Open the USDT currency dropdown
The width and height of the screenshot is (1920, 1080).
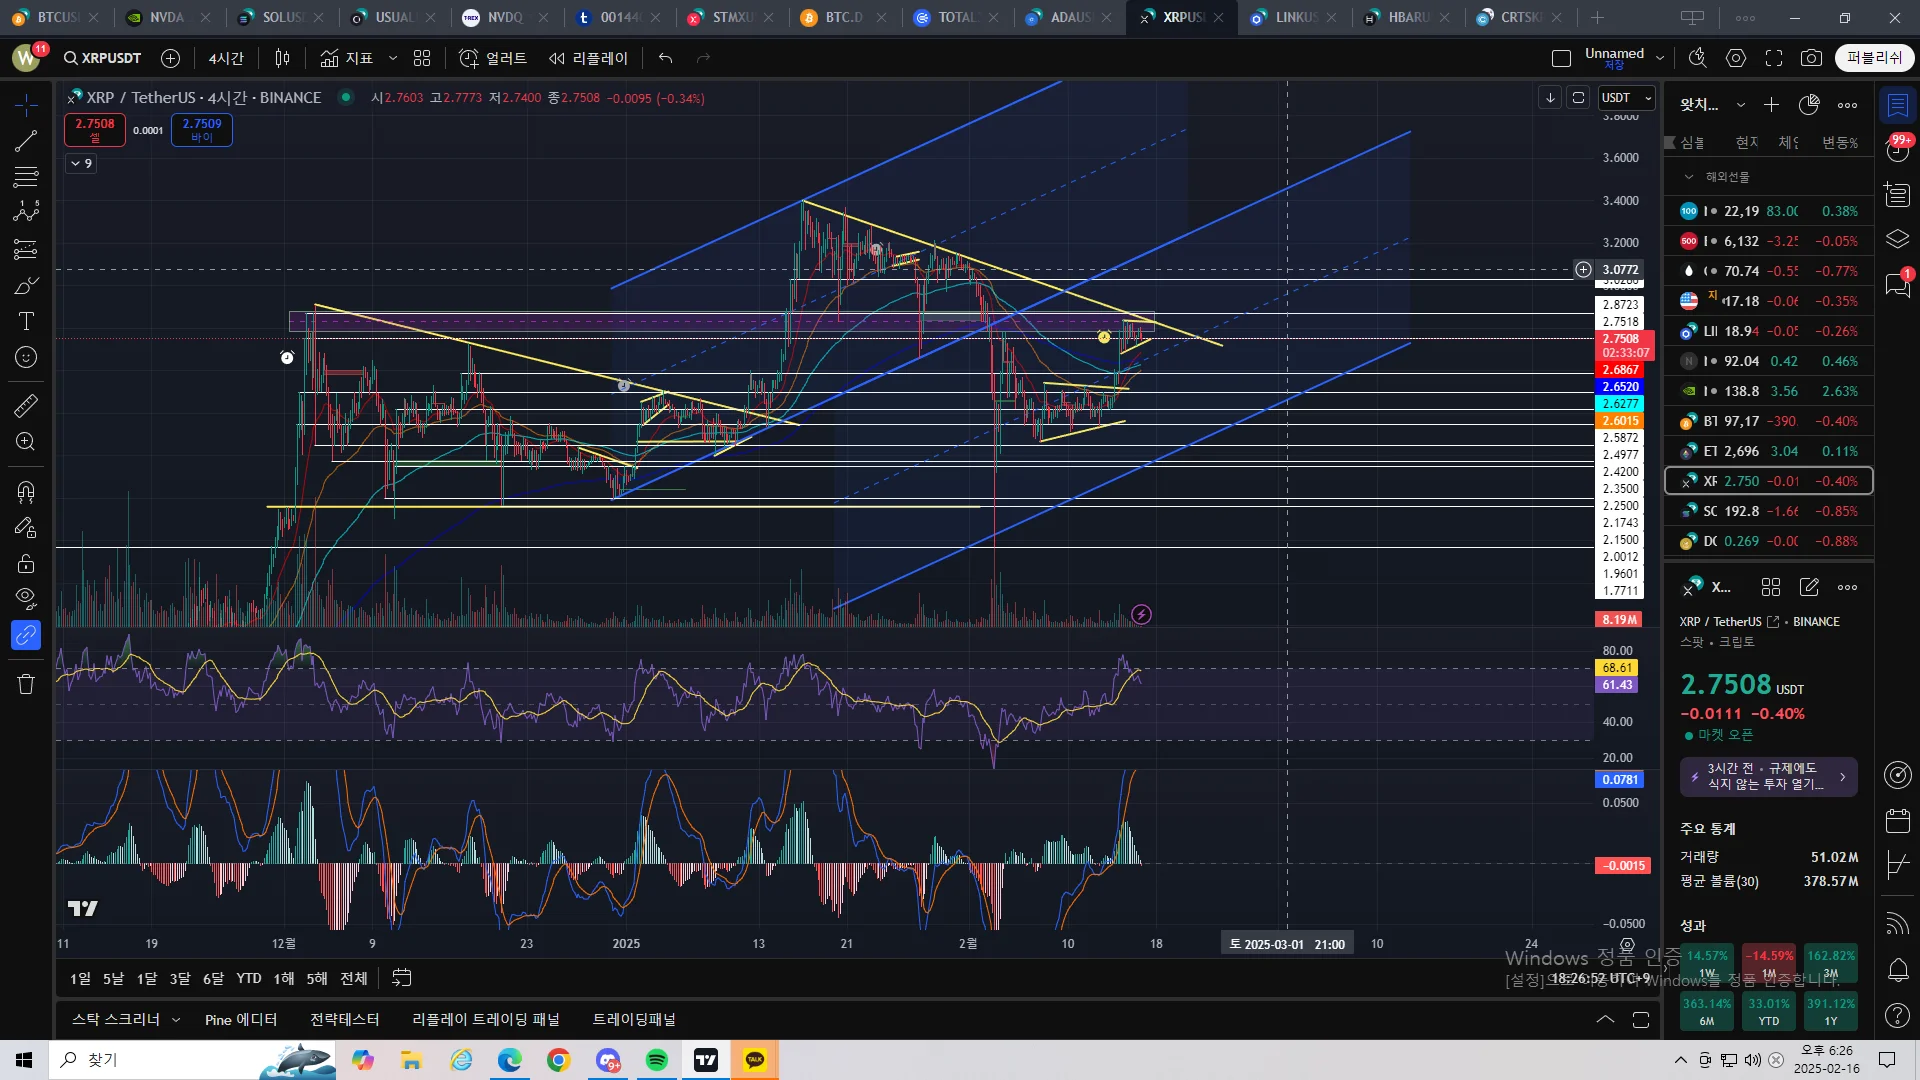pyautogui.click(x=1627, y=97)
